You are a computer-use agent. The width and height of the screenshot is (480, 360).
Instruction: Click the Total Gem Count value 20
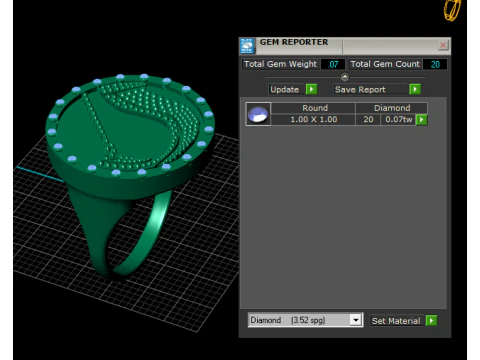435,64
